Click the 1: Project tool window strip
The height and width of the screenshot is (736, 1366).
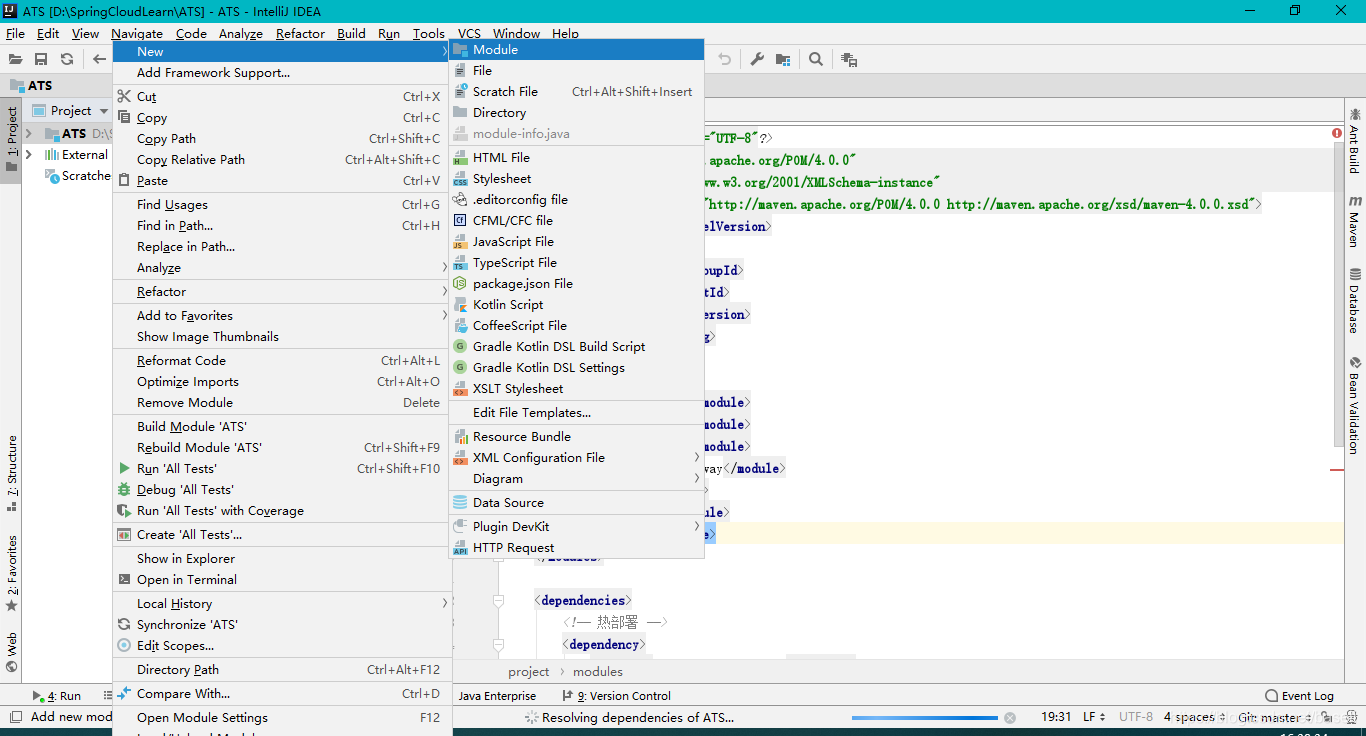click(x=11, y=139)
